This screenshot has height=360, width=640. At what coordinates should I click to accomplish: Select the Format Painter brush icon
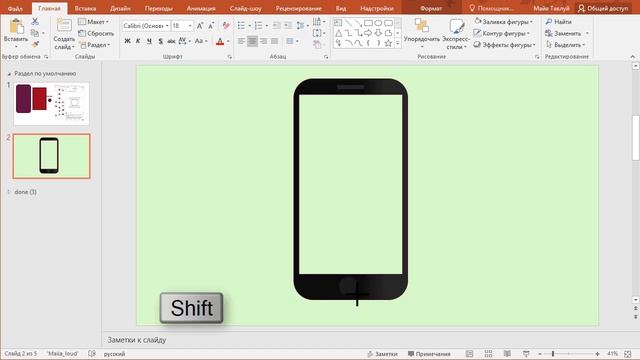(x=36, y=44)
